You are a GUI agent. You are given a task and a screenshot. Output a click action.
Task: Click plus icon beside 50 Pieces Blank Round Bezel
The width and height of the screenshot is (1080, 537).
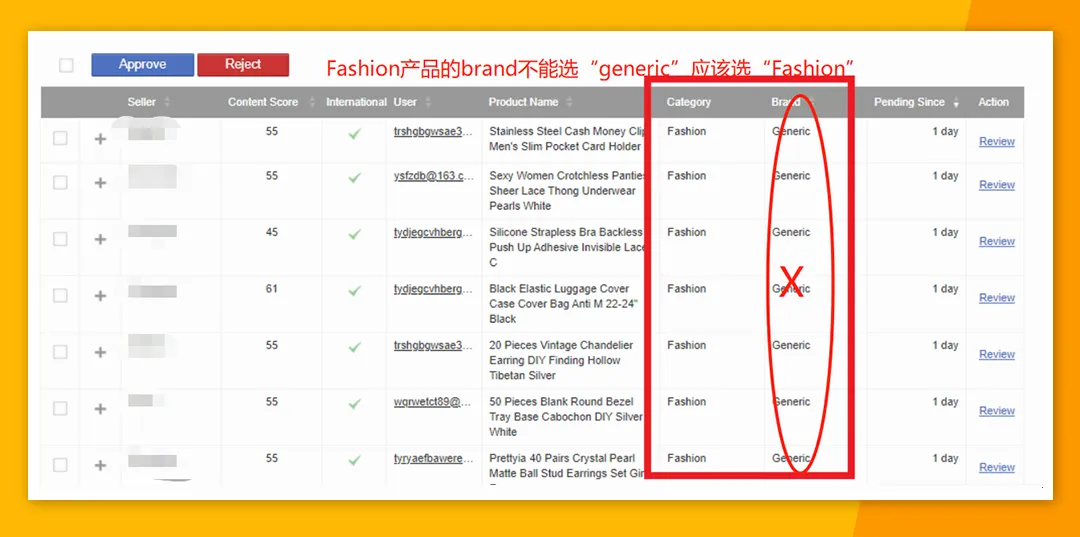(100, 409)
